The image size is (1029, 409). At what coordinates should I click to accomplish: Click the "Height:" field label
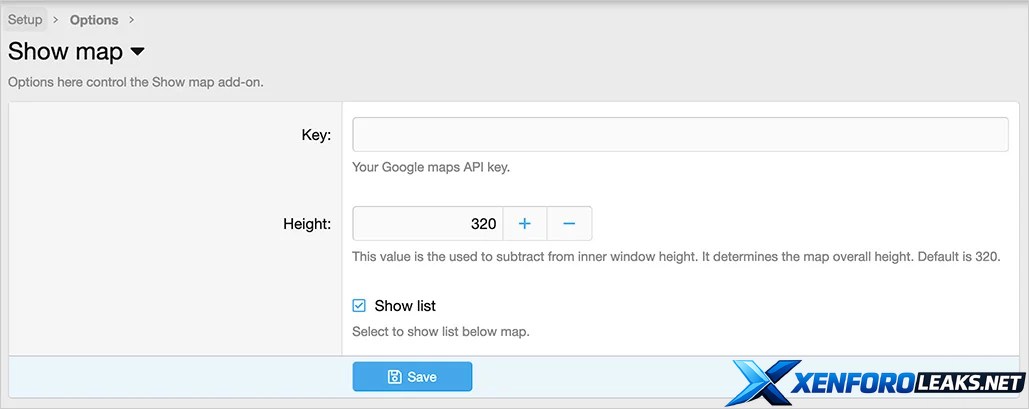(307, 224)
